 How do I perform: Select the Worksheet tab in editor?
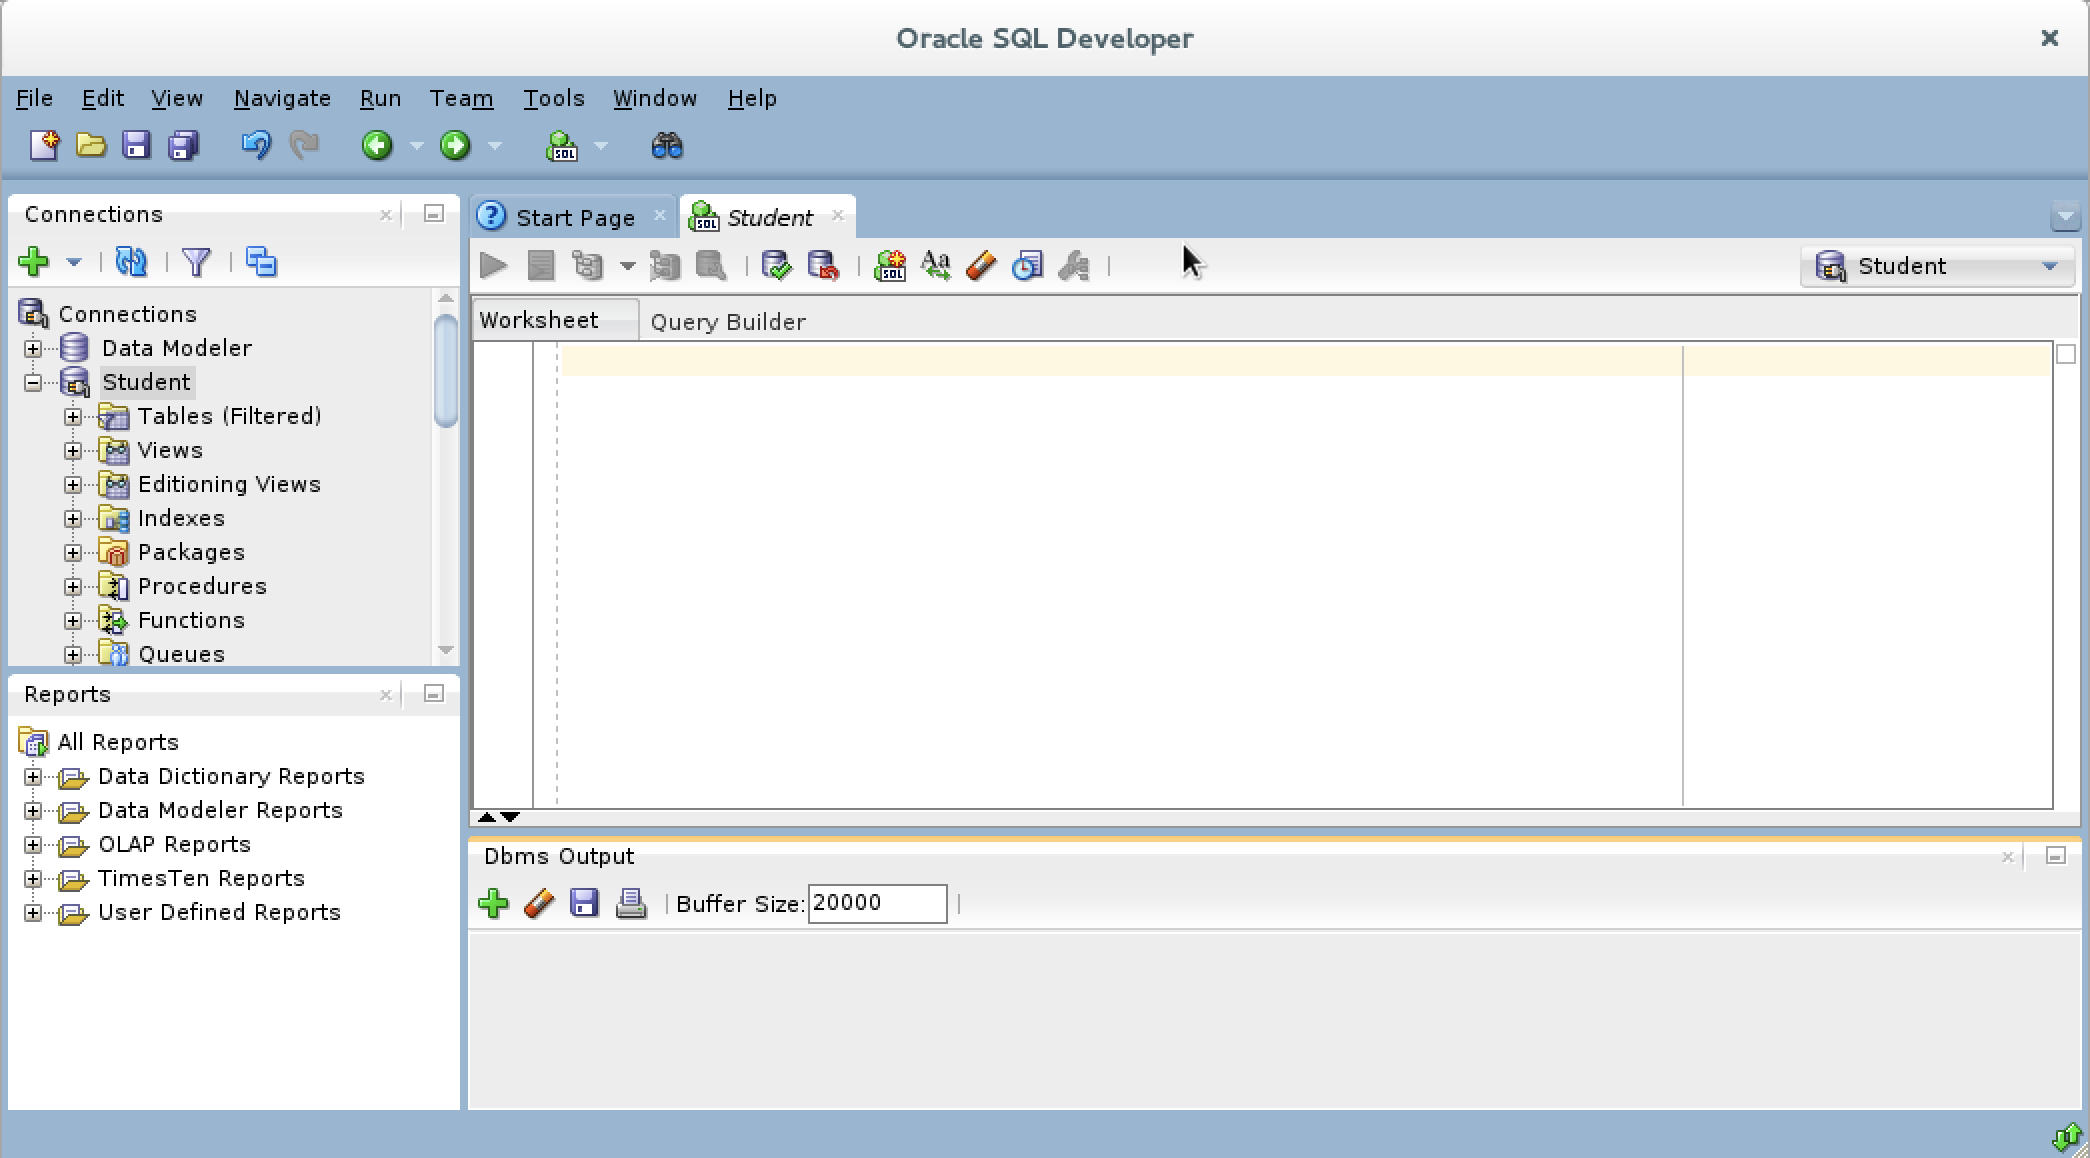[x=540, y=321]
